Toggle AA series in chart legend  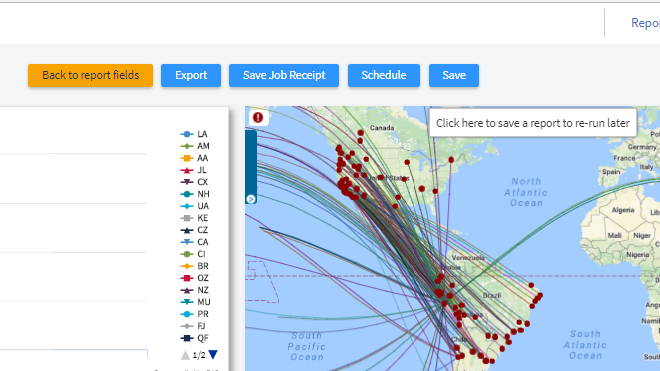click(x=194, y=158)
